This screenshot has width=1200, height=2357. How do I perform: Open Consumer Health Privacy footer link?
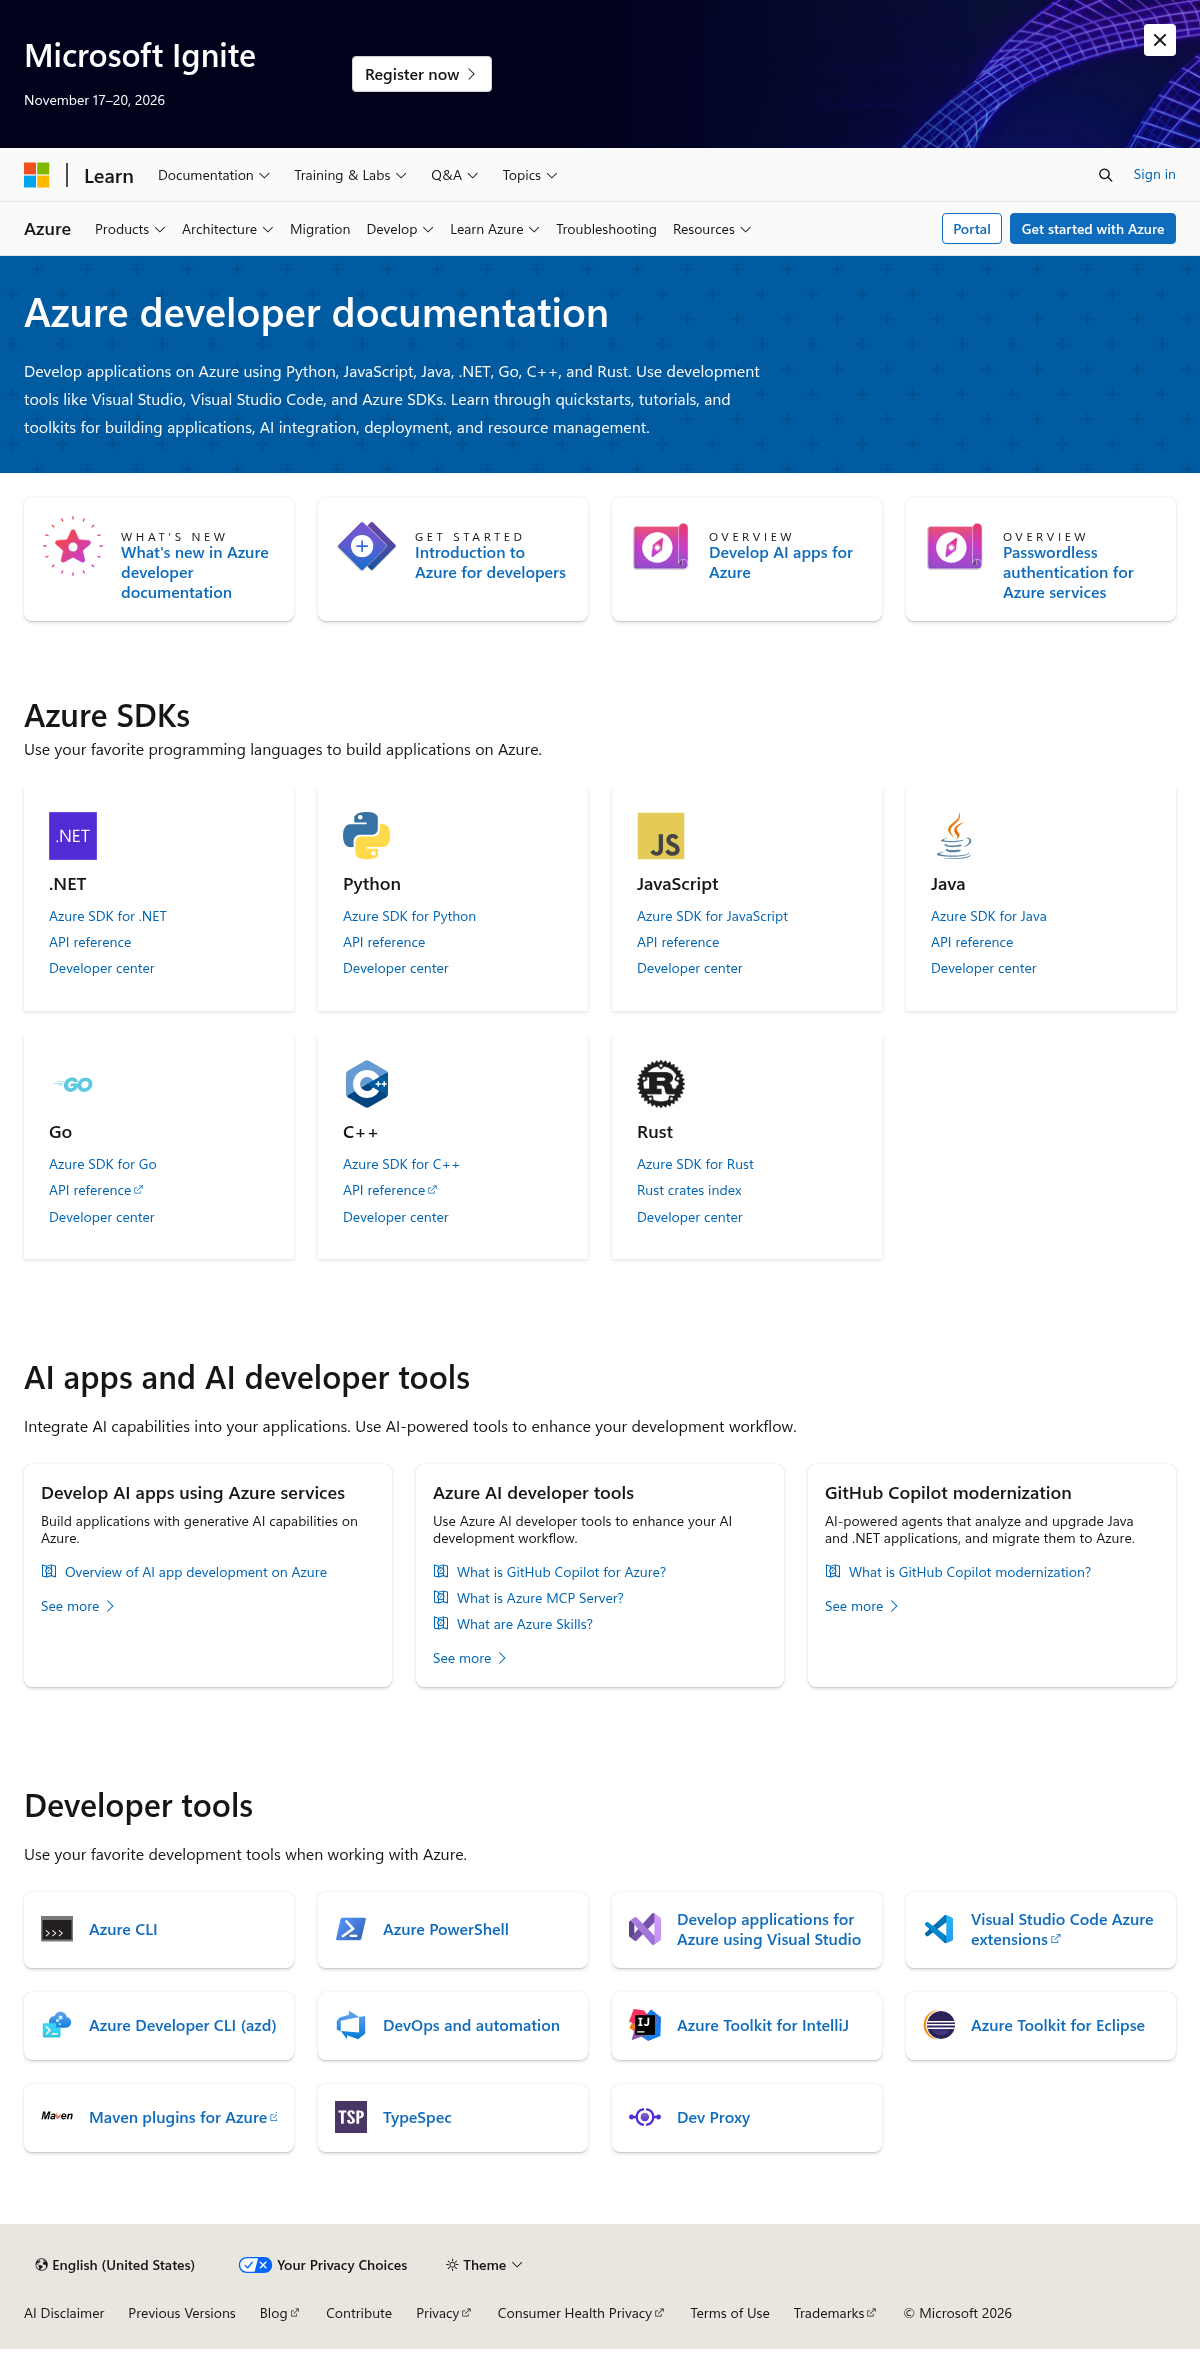pyautogui.click(x=580, y=2313)
